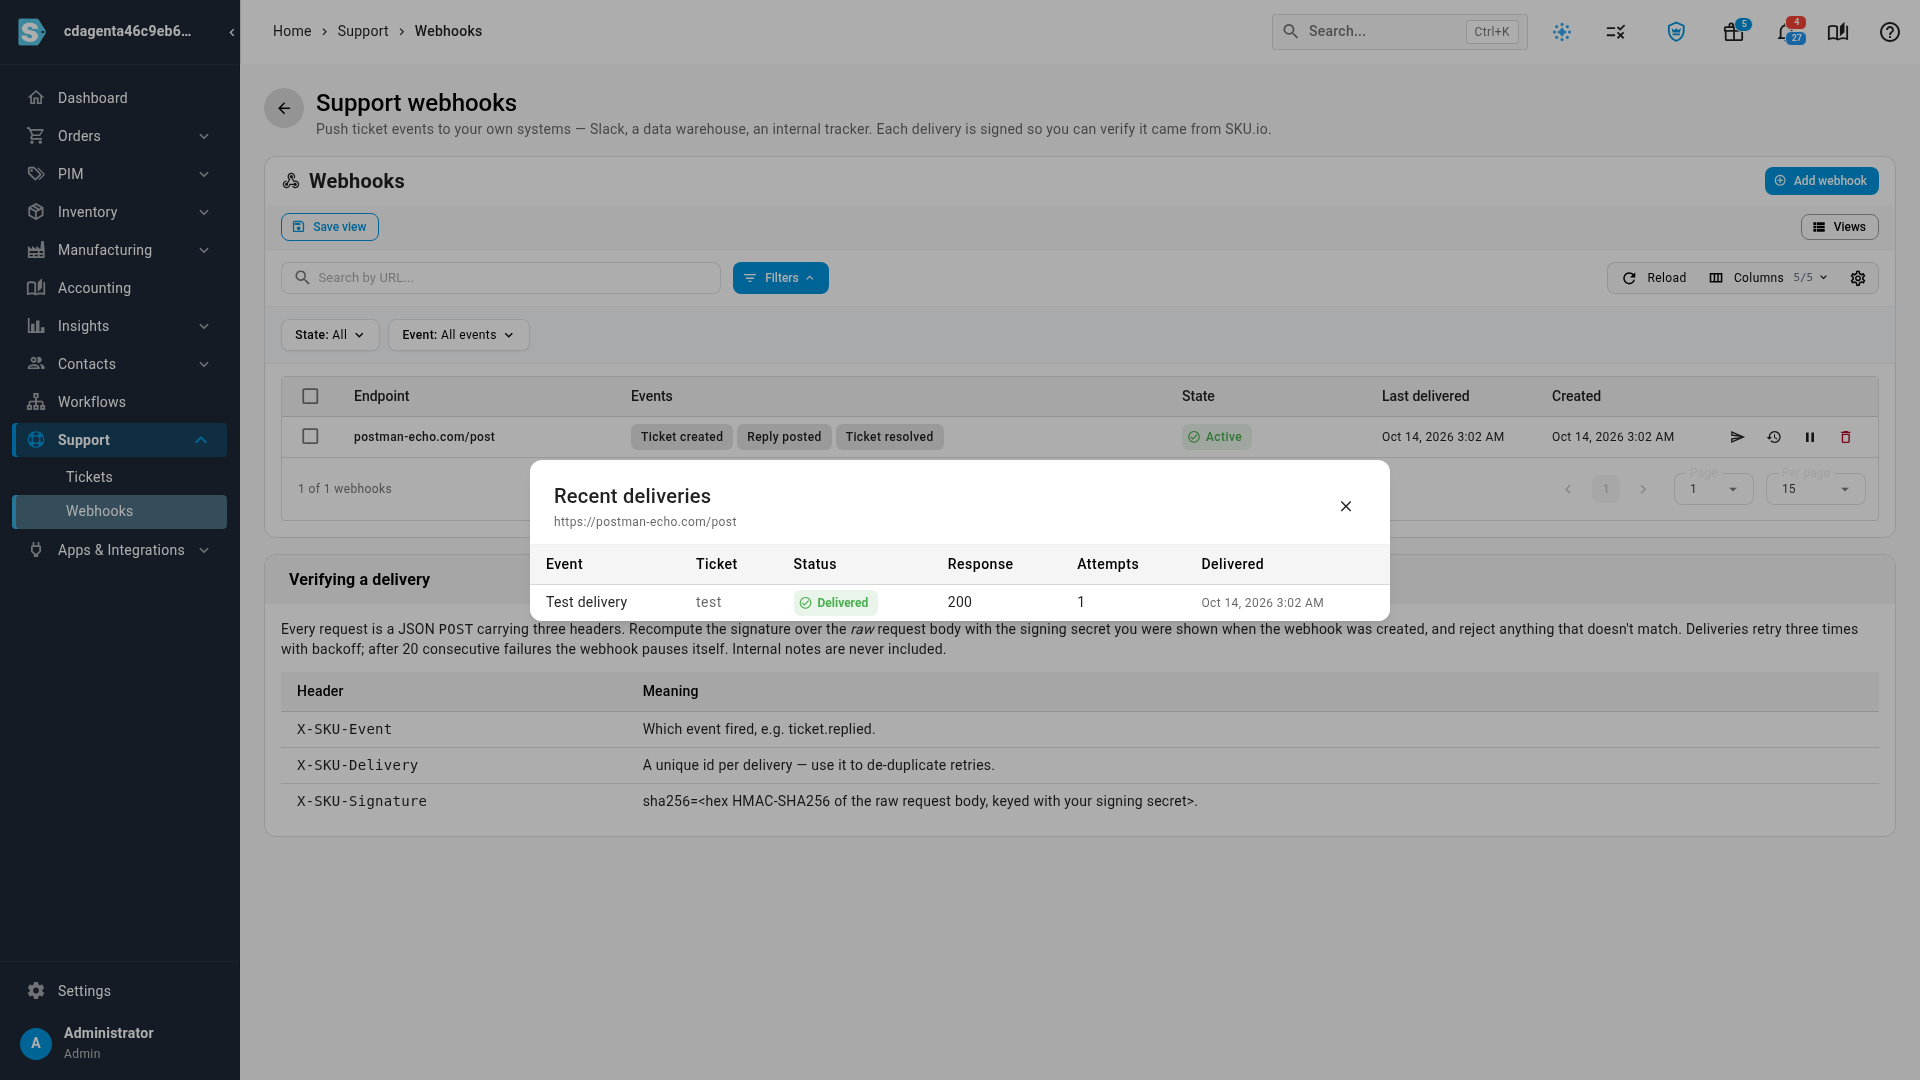Open the documentation book icon
The height and width of the screenshot is (1080, 1920).
coord(1838,32)
